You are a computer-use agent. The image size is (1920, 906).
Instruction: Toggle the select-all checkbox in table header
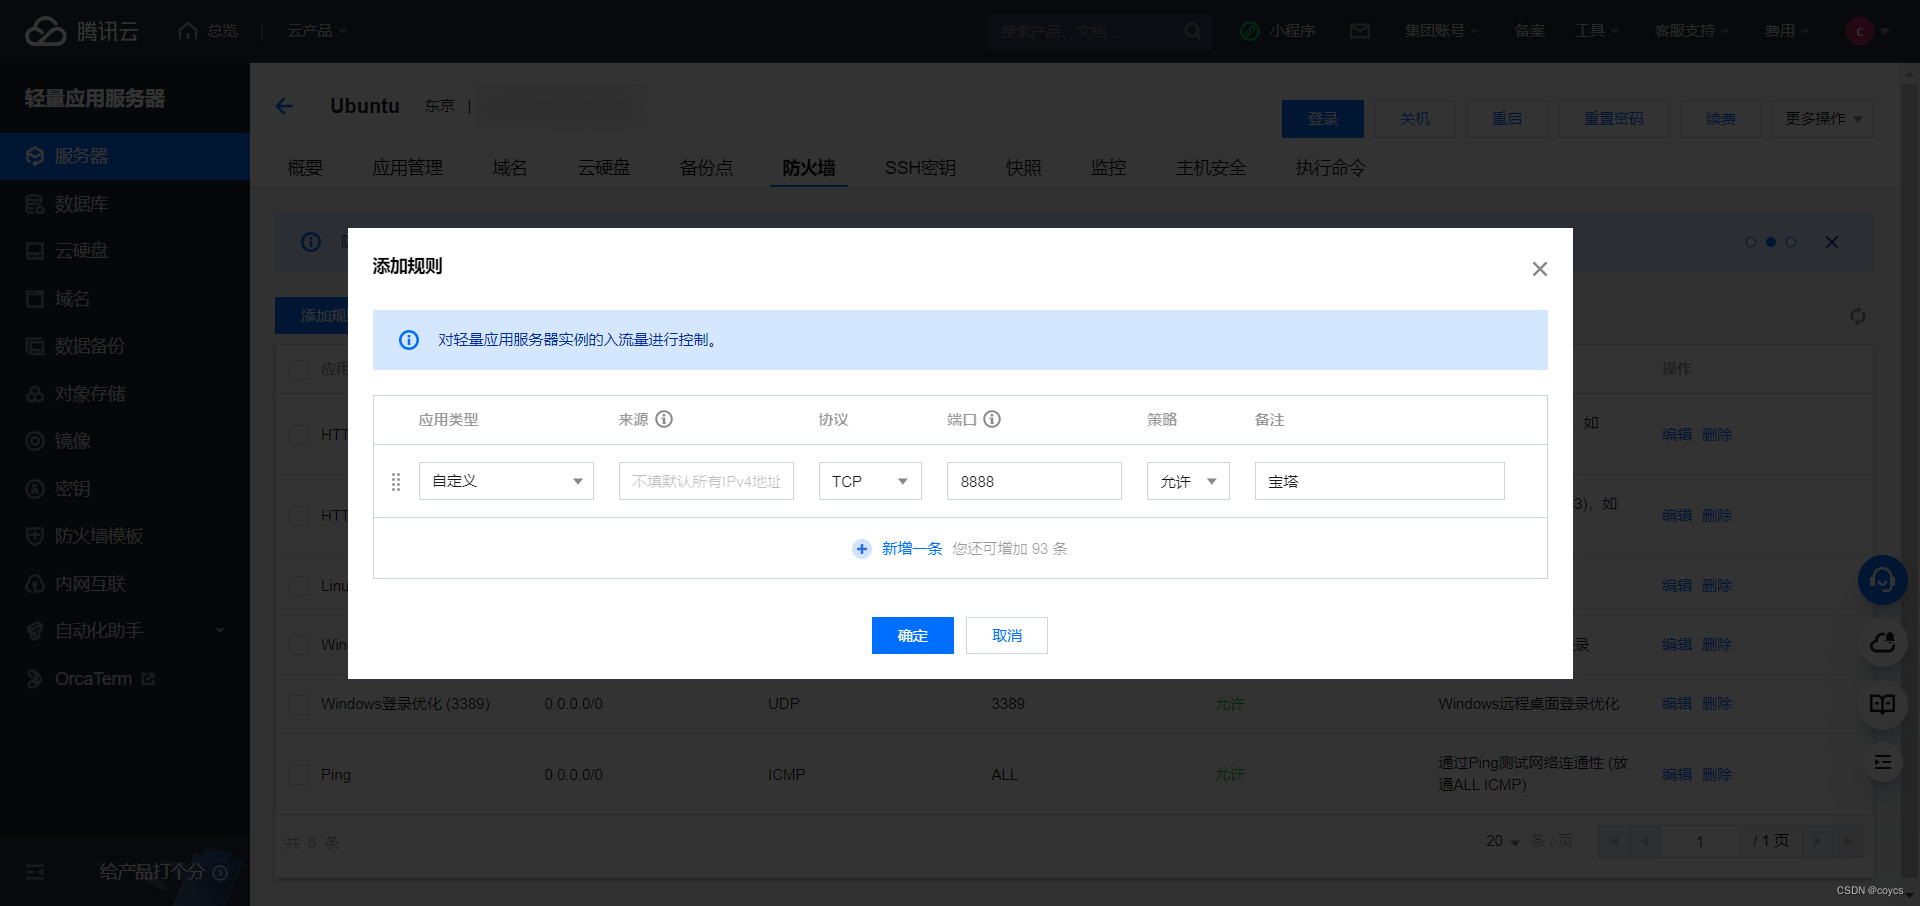pos(299,369)
